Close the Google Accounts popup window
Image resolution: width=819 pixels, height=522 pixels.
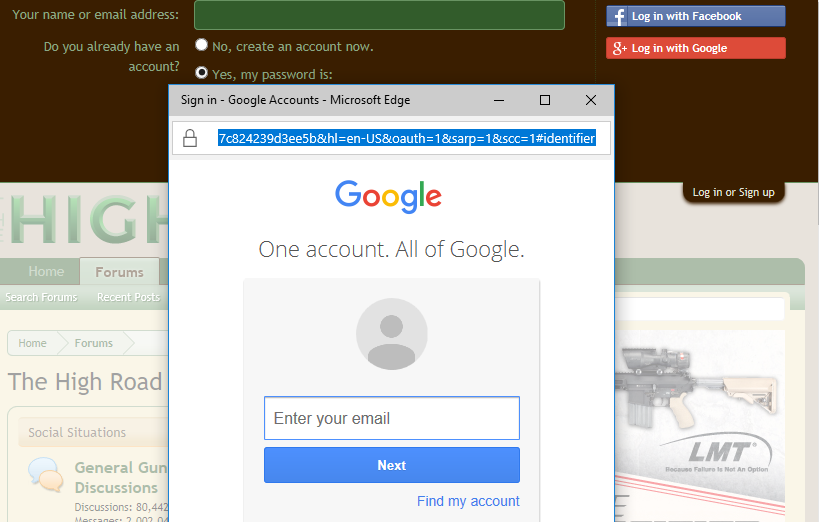[591, 100]
